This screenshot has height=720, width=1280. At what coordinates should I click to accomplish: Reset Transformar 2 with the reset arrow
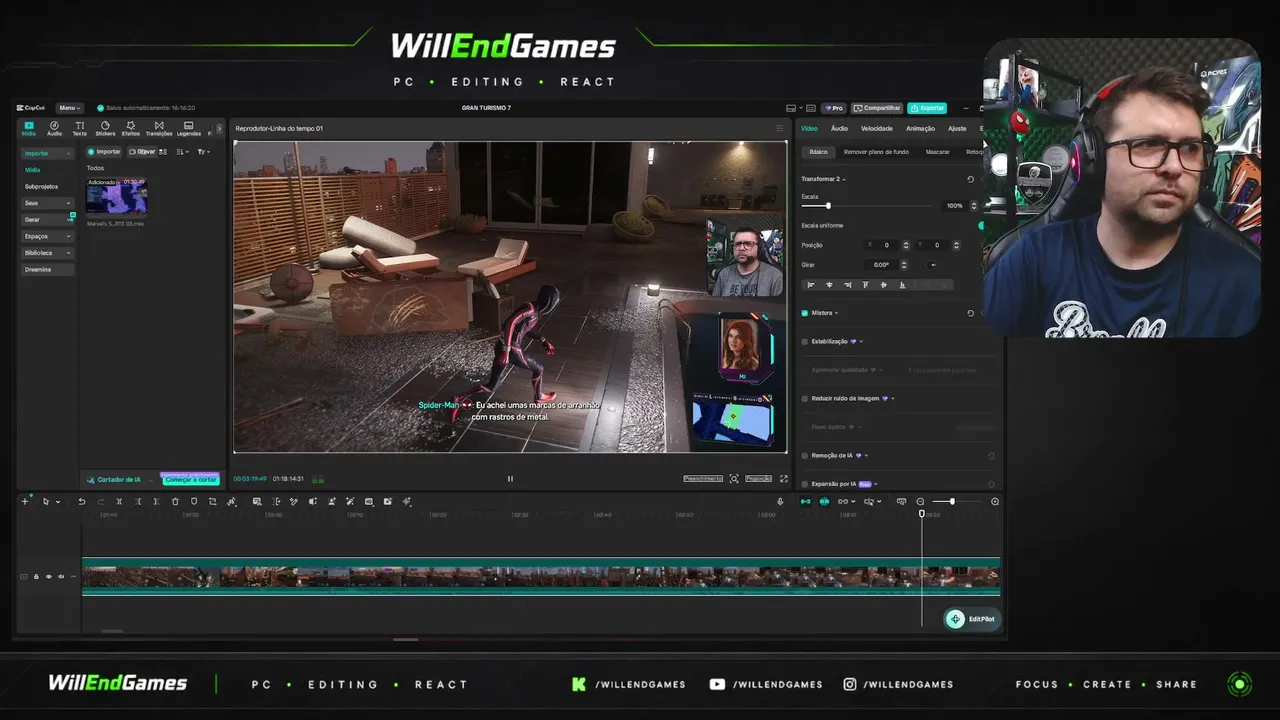(x=970, y=179)
